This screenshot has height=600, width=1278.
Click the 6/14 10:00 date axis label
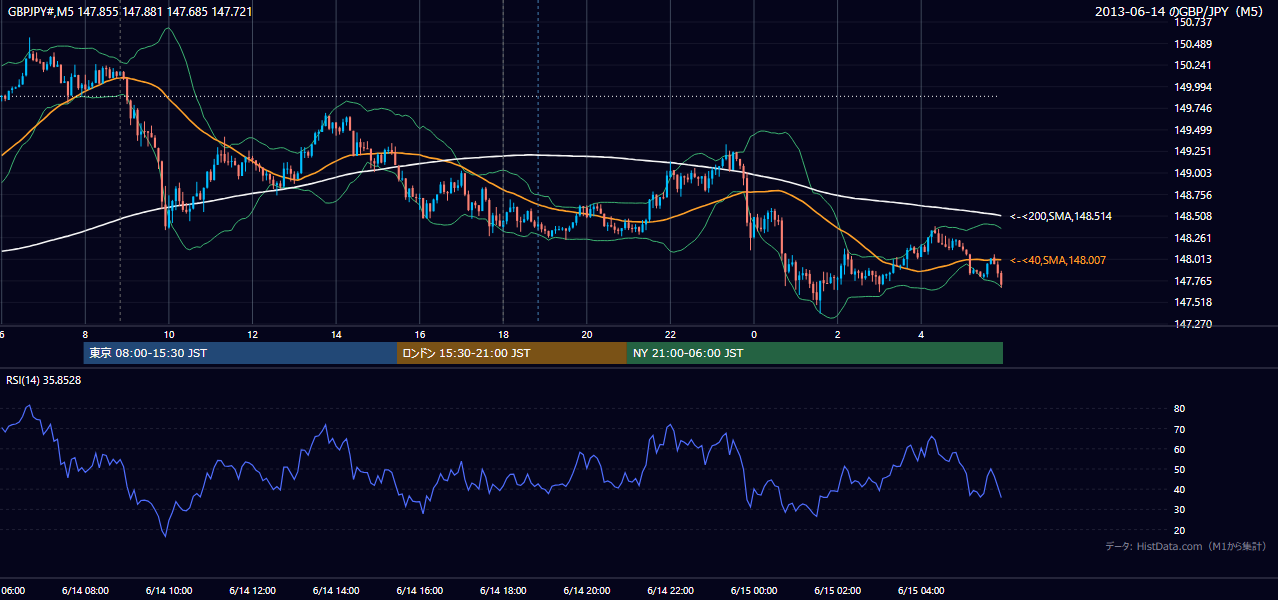click(x=168, y=590)
